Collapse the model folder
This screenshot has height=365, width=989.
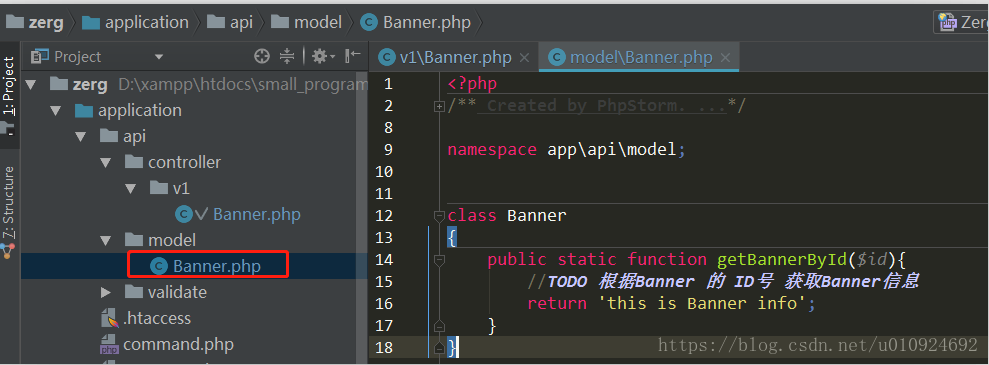[x=105, y=240]
